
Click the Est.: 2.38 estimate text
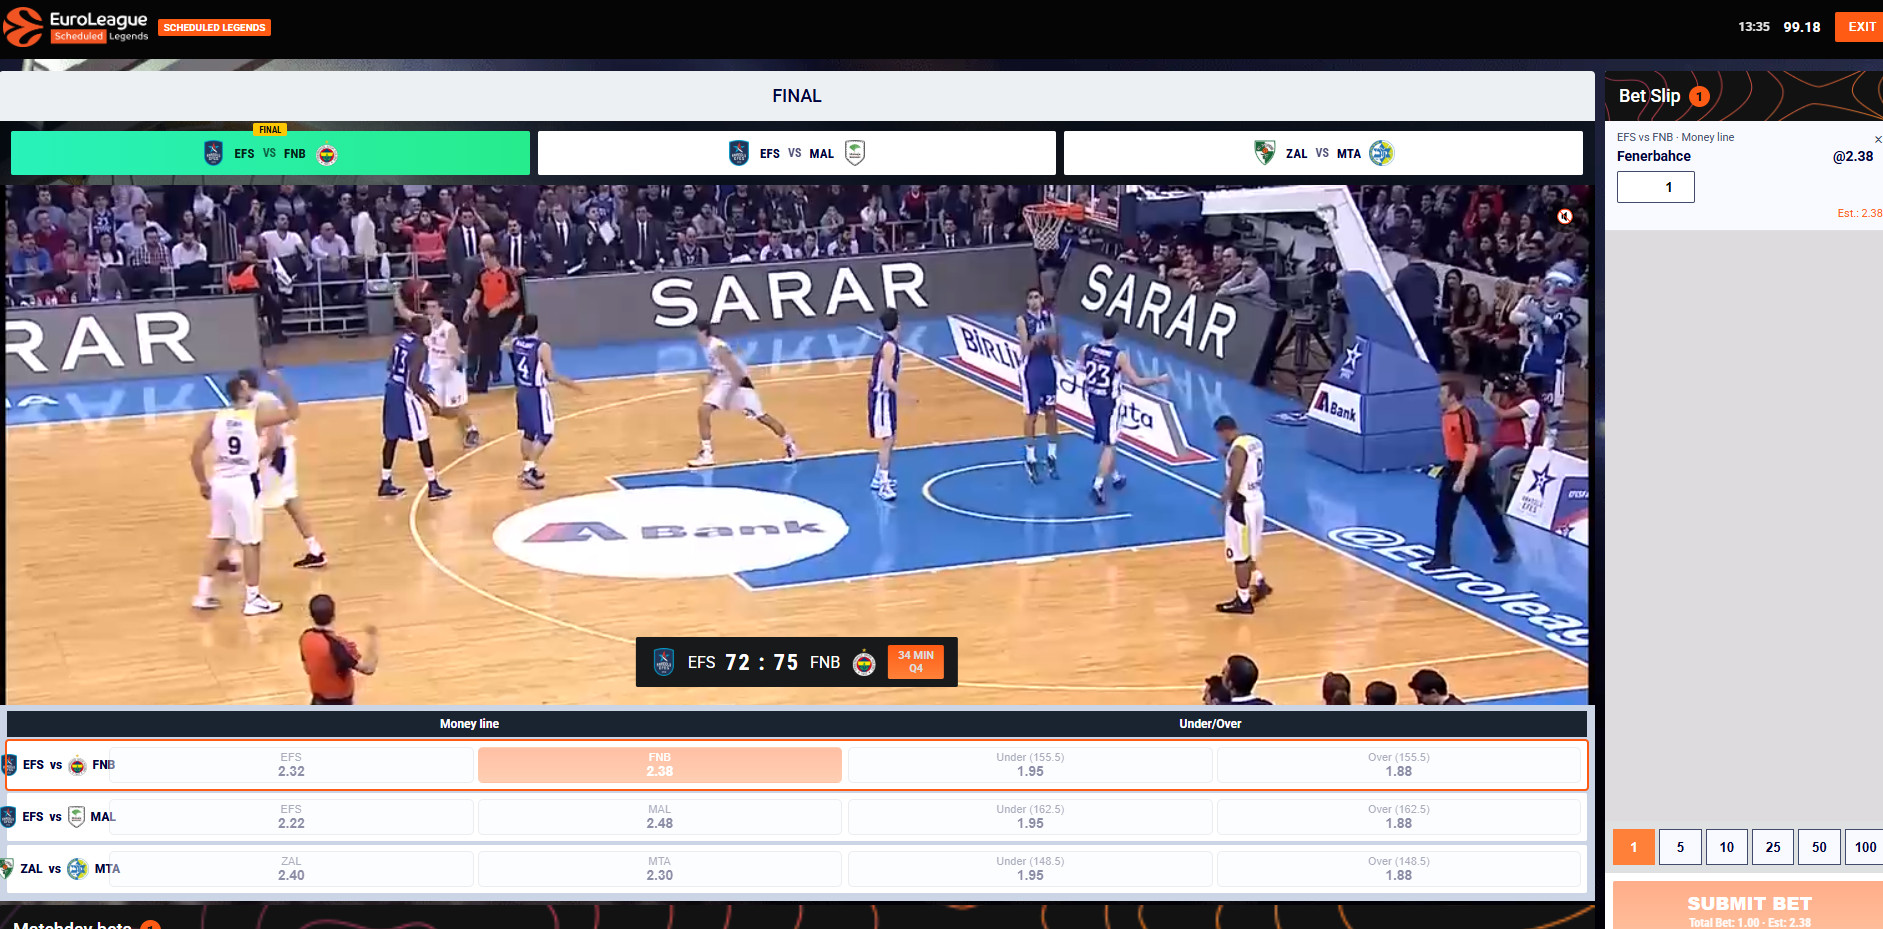pos(1860,213)
